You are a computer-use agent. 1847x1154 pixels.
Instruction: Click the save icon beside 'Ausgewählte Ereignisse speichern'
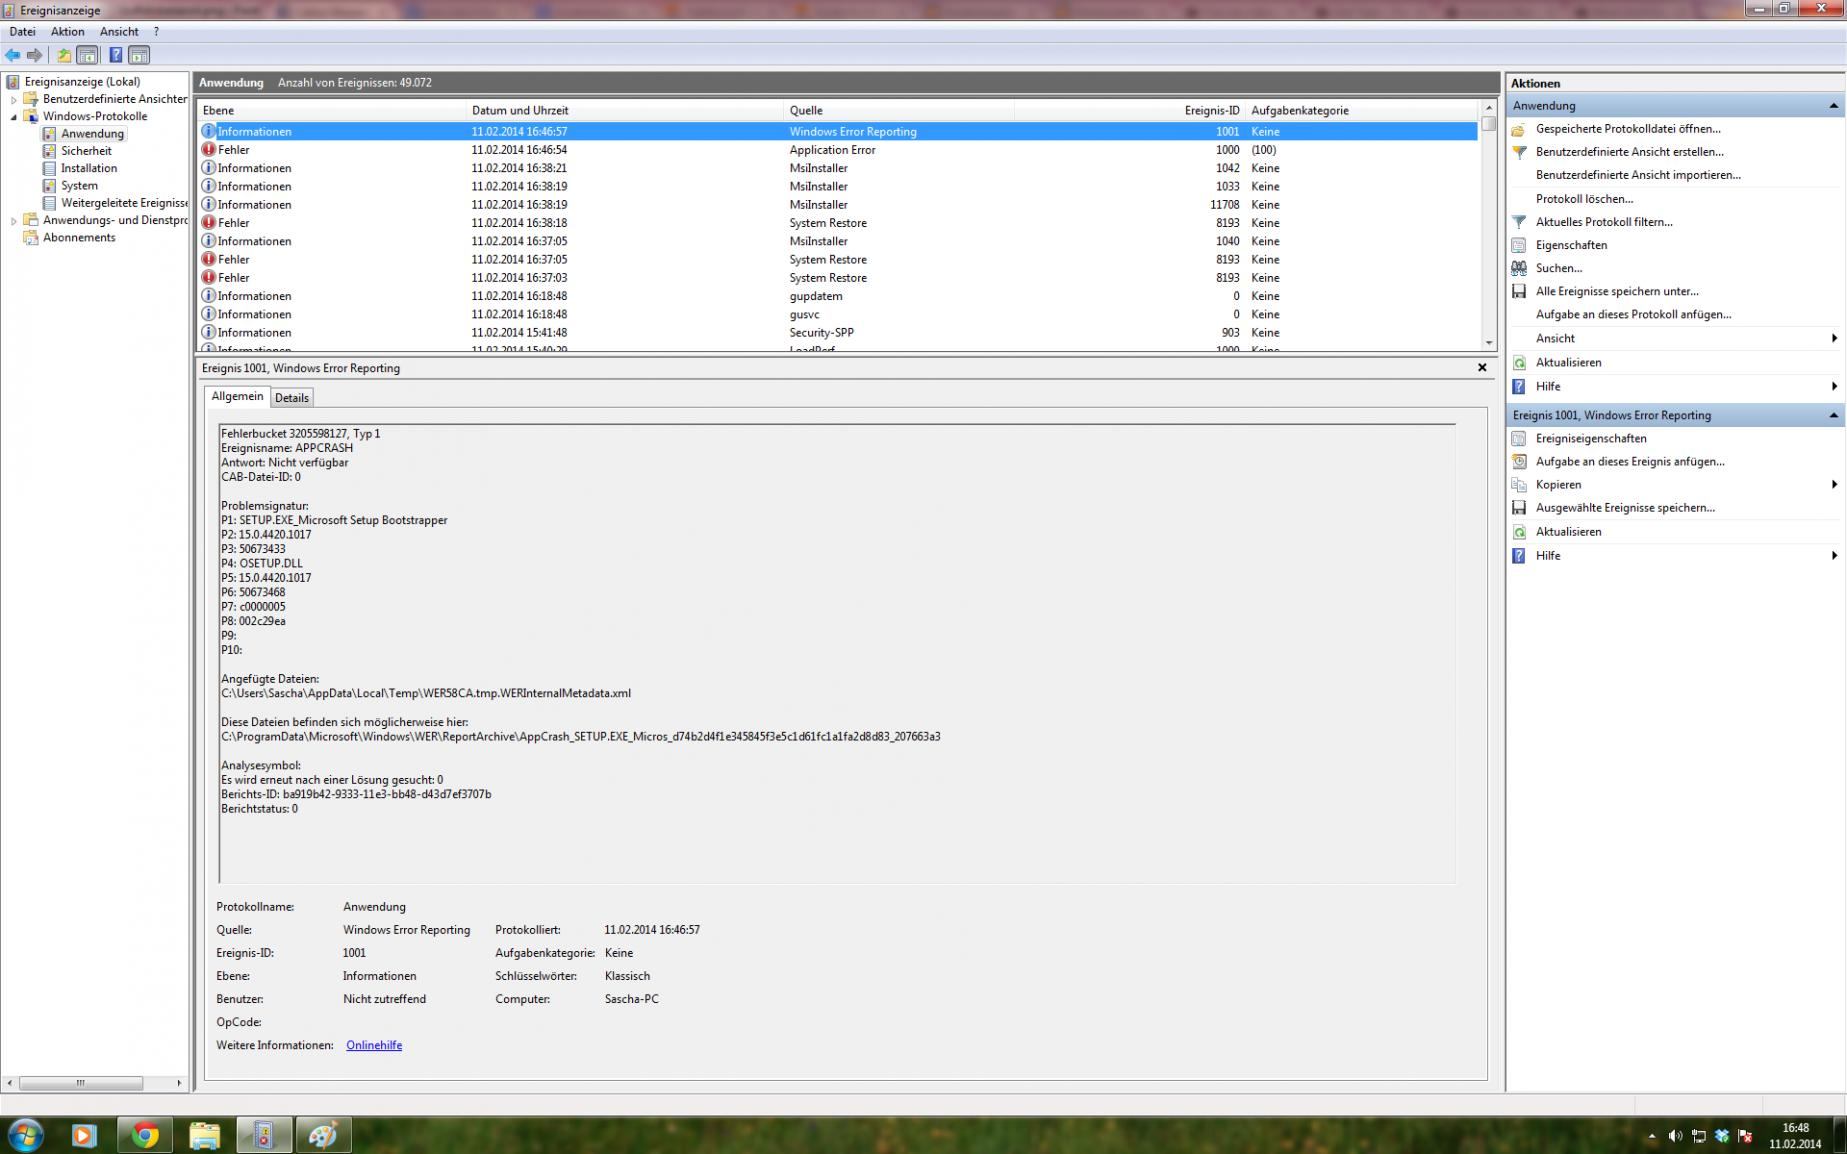tap(1519, 507)
